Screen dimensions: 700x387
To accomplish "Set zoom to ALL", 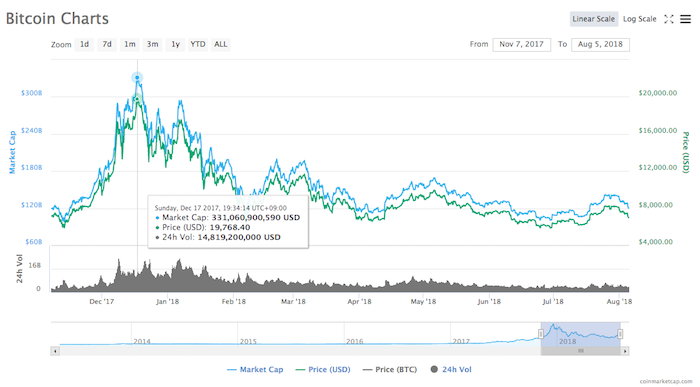I will (x=221, y=44).
